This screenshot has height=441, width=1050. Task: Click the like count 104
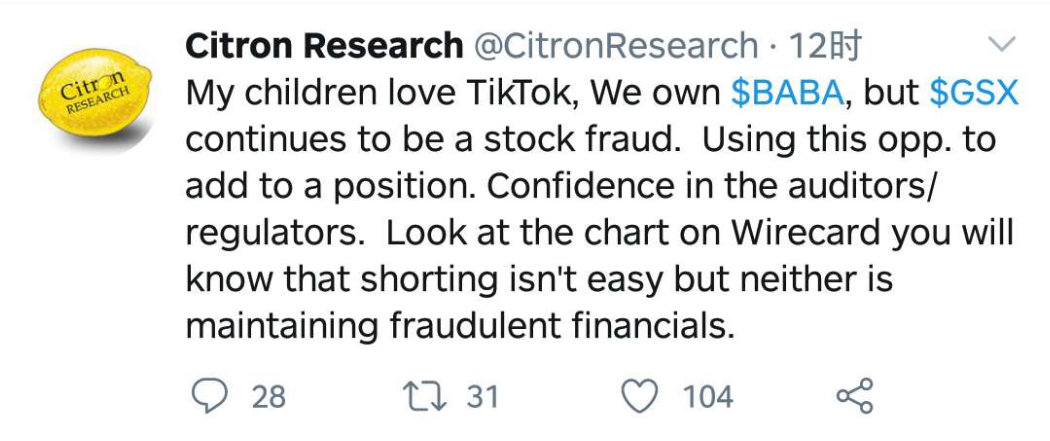click(x=708, y=397)
